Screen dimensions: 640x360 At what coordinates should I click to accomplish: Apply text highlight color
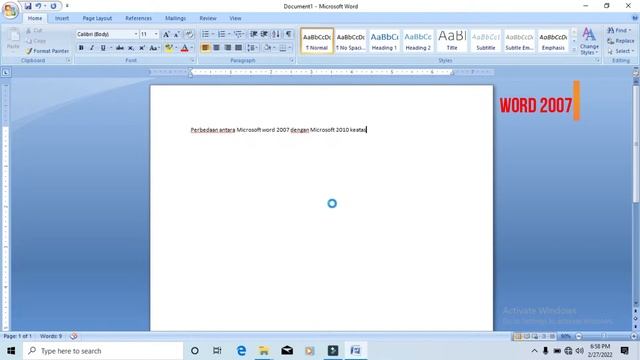tap(168, 48)
